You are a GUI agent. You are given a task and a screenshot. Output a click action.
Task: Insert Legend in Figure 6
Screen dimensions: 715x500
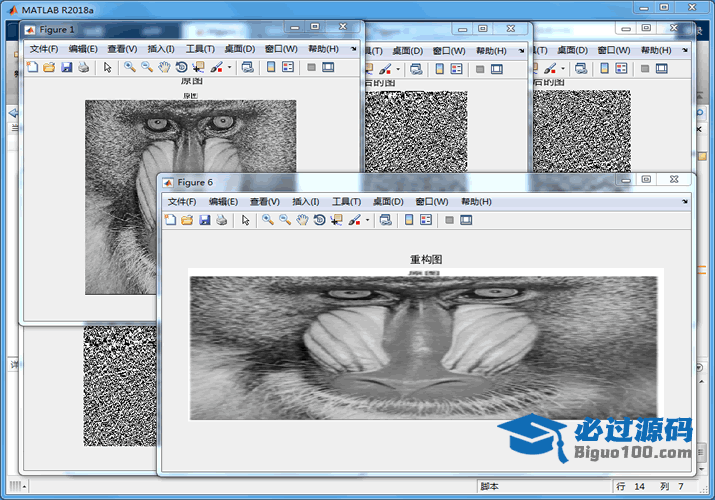(x=426, y=220)
